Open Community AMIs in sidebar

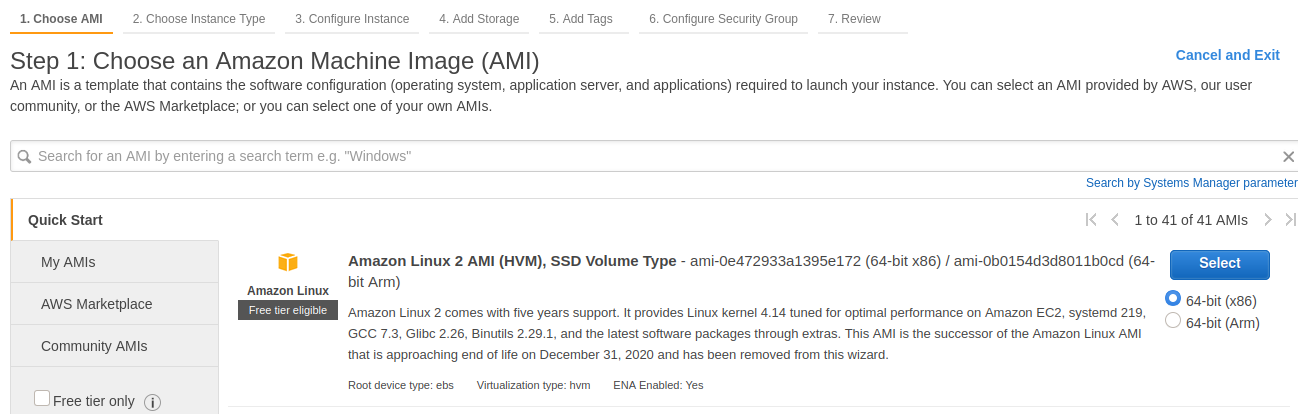115,346
